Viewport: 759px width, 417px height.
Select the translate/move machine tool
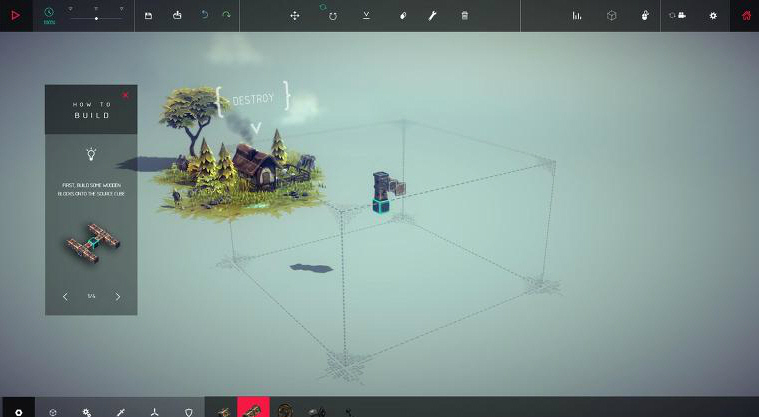coord(295,16)
